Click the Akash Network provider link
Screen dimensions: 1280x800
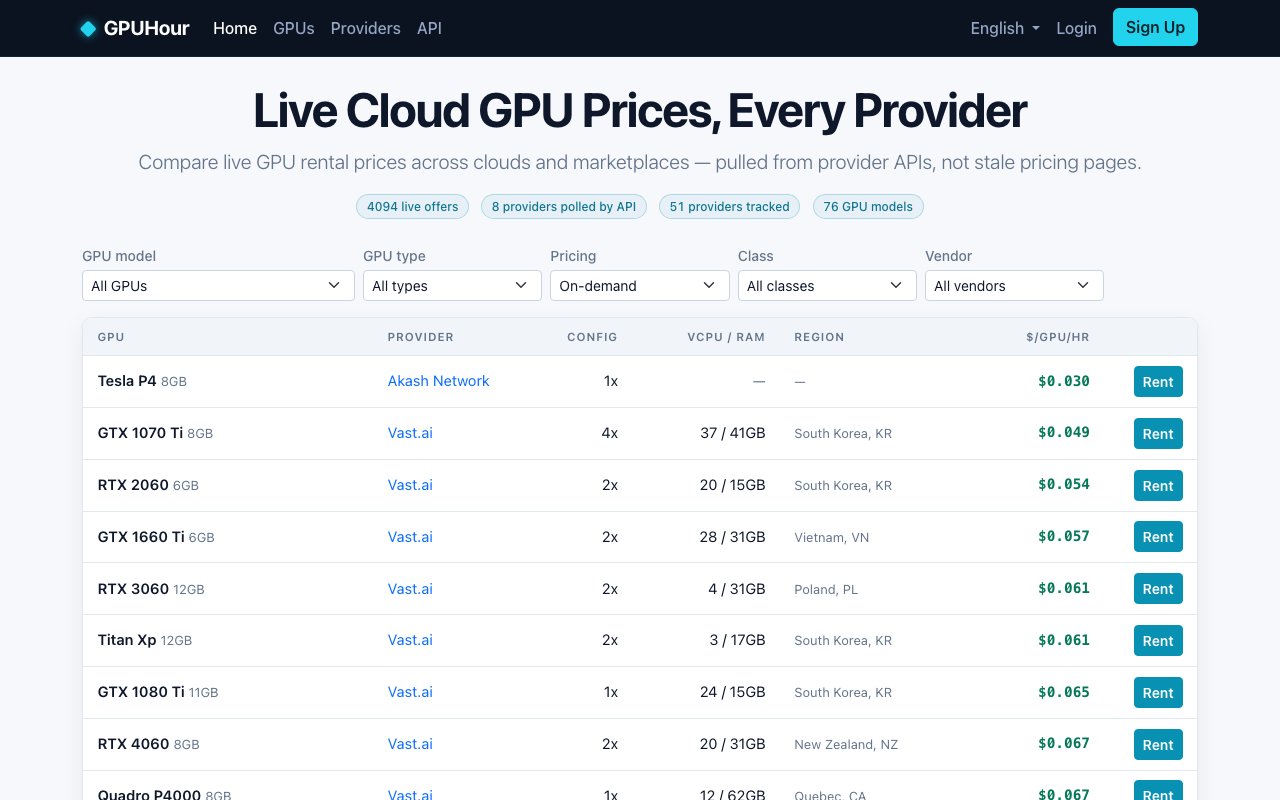click(x=439, y=381)
